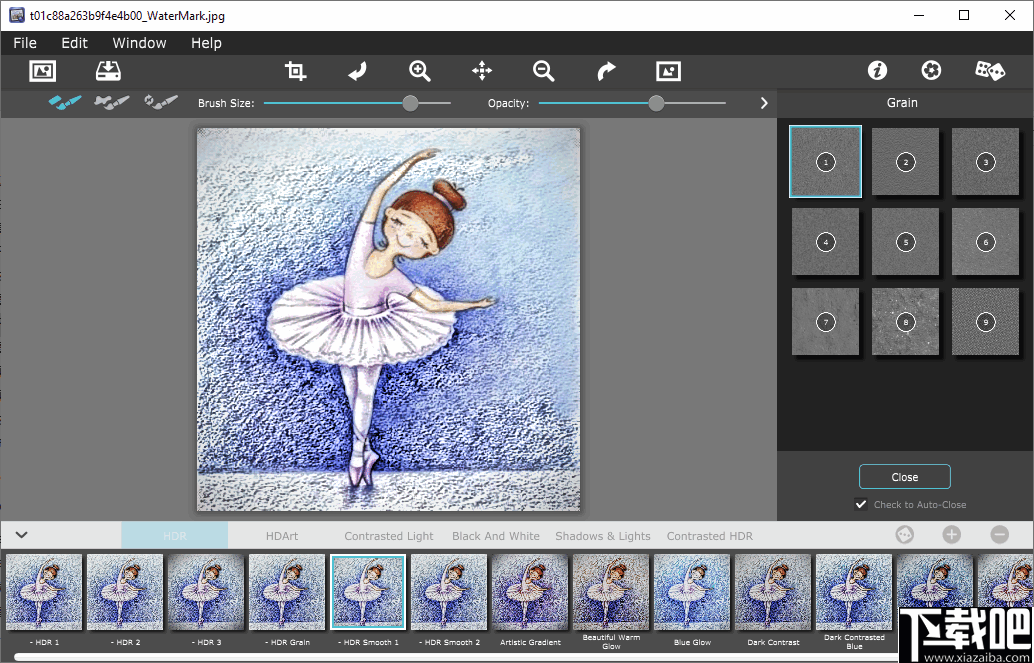Click the Close button in the Grain panel
Viewport: 1034px width, 663px height.
(904, 476)
